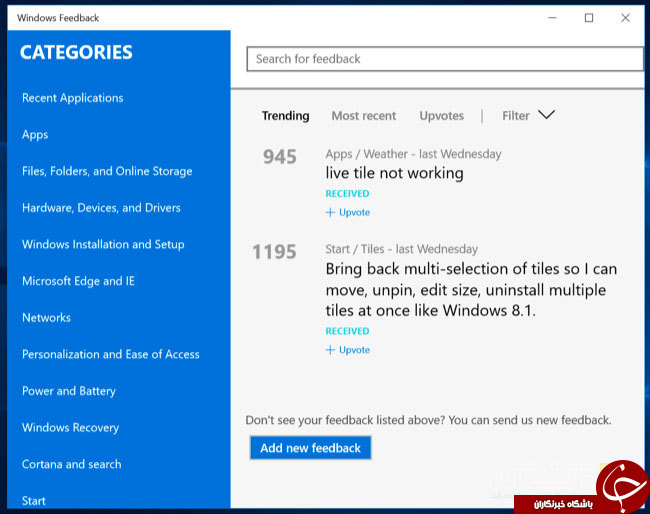
Task: Open the Windows Recovery category
Action: click(x=70, y=427)
